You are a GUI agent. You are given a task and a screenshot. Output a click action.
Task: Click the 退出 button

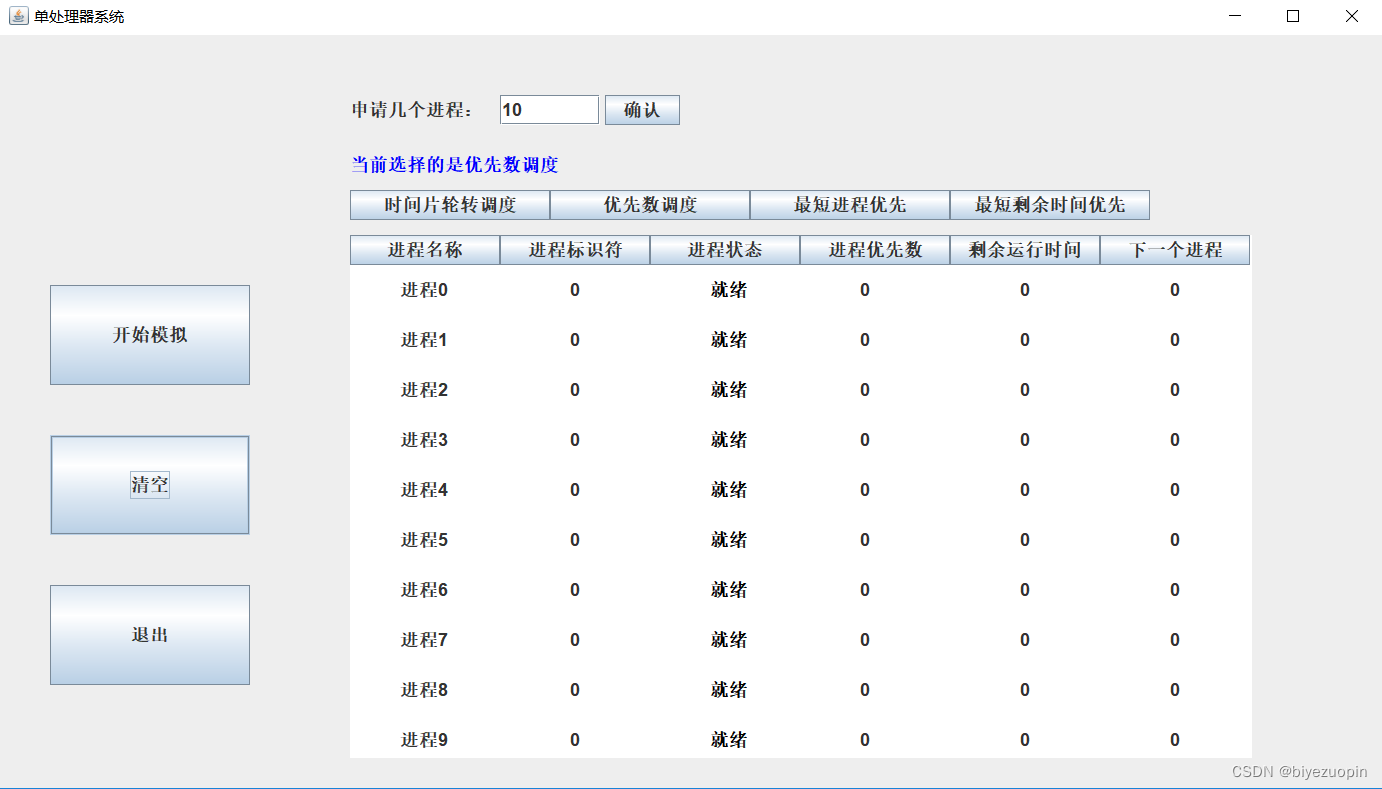point(150,635)
